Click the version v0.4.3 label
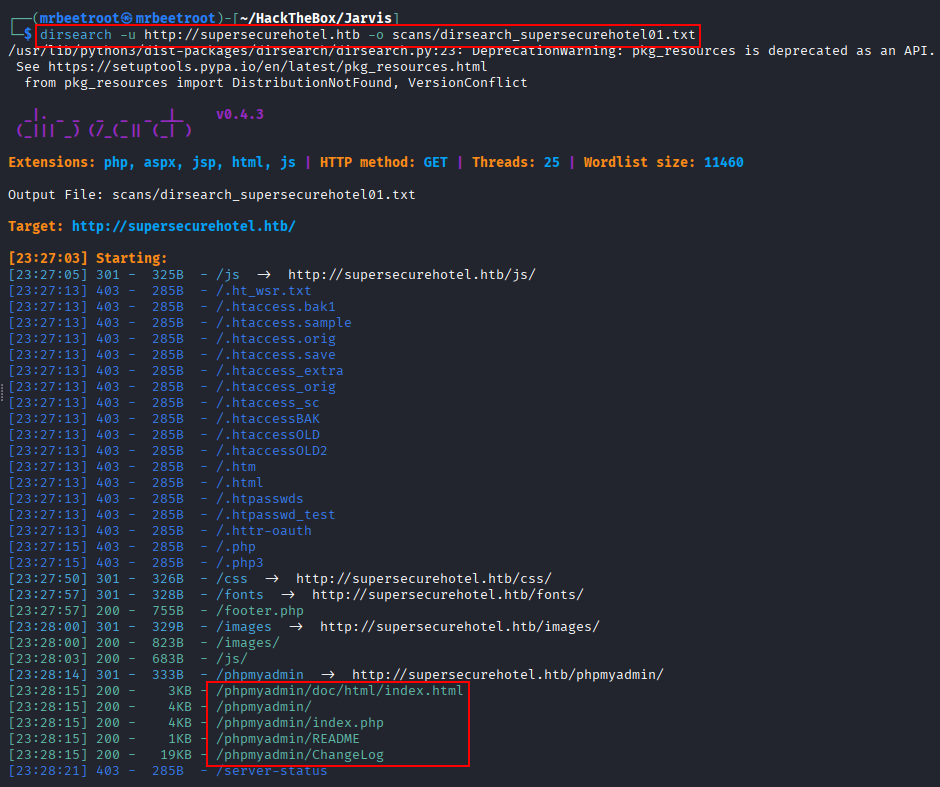This screenshot has width=940, height=787. (240, 114)
